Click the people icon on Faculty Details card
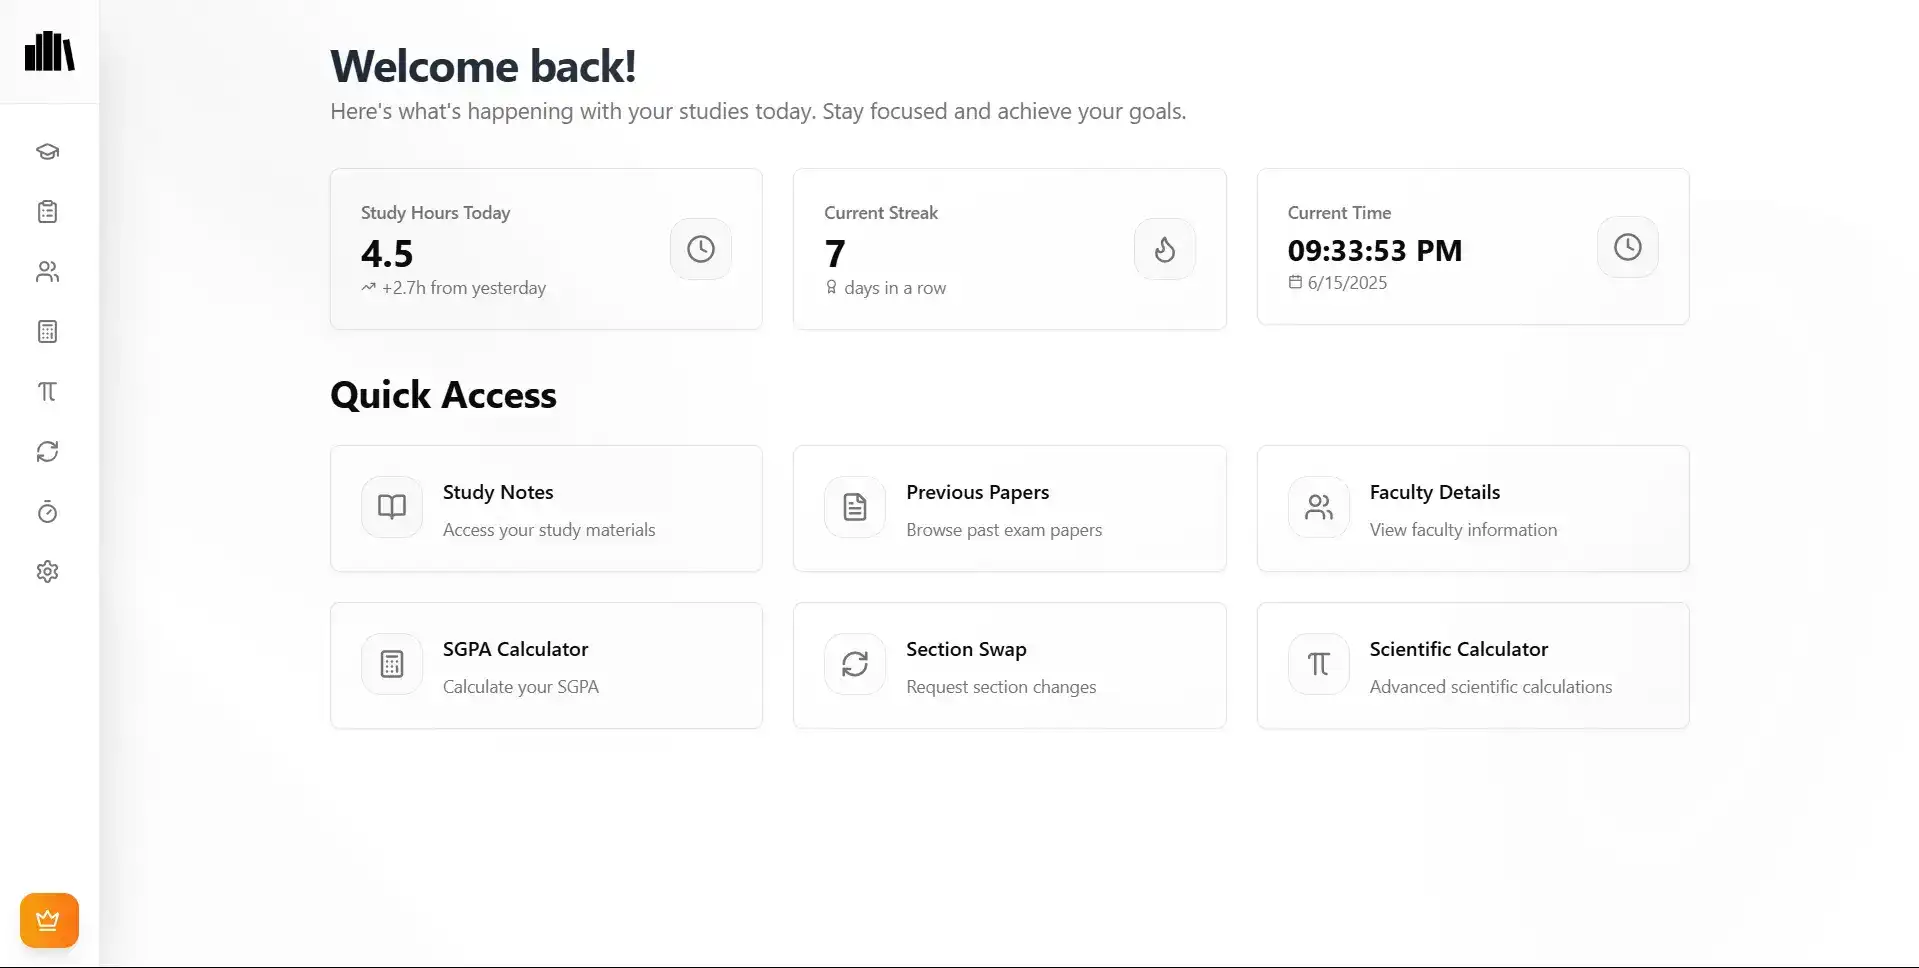 1318,507
